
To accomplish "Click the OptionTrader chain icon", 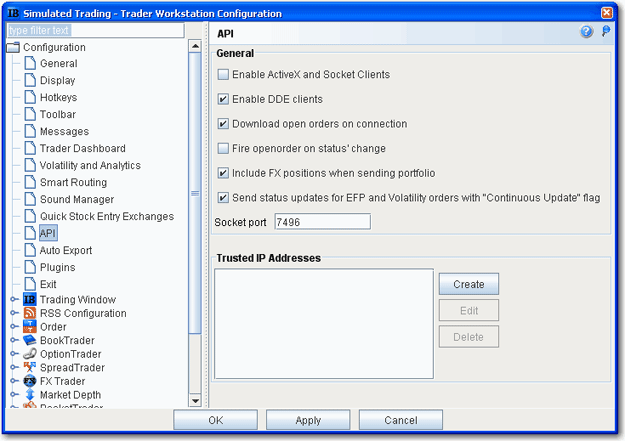I will coord(30,354).
